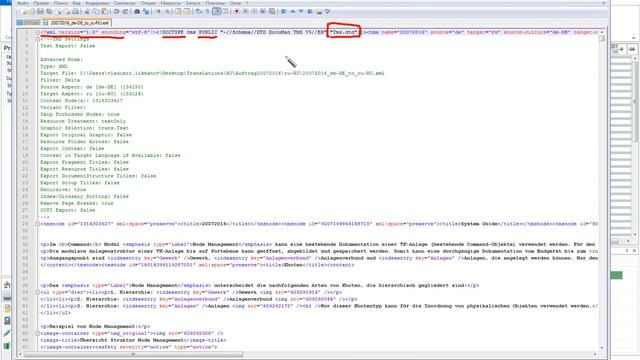The image size is (640, 360).
Task: Click text 'Test Export: false'
Action: coord(67,46)
